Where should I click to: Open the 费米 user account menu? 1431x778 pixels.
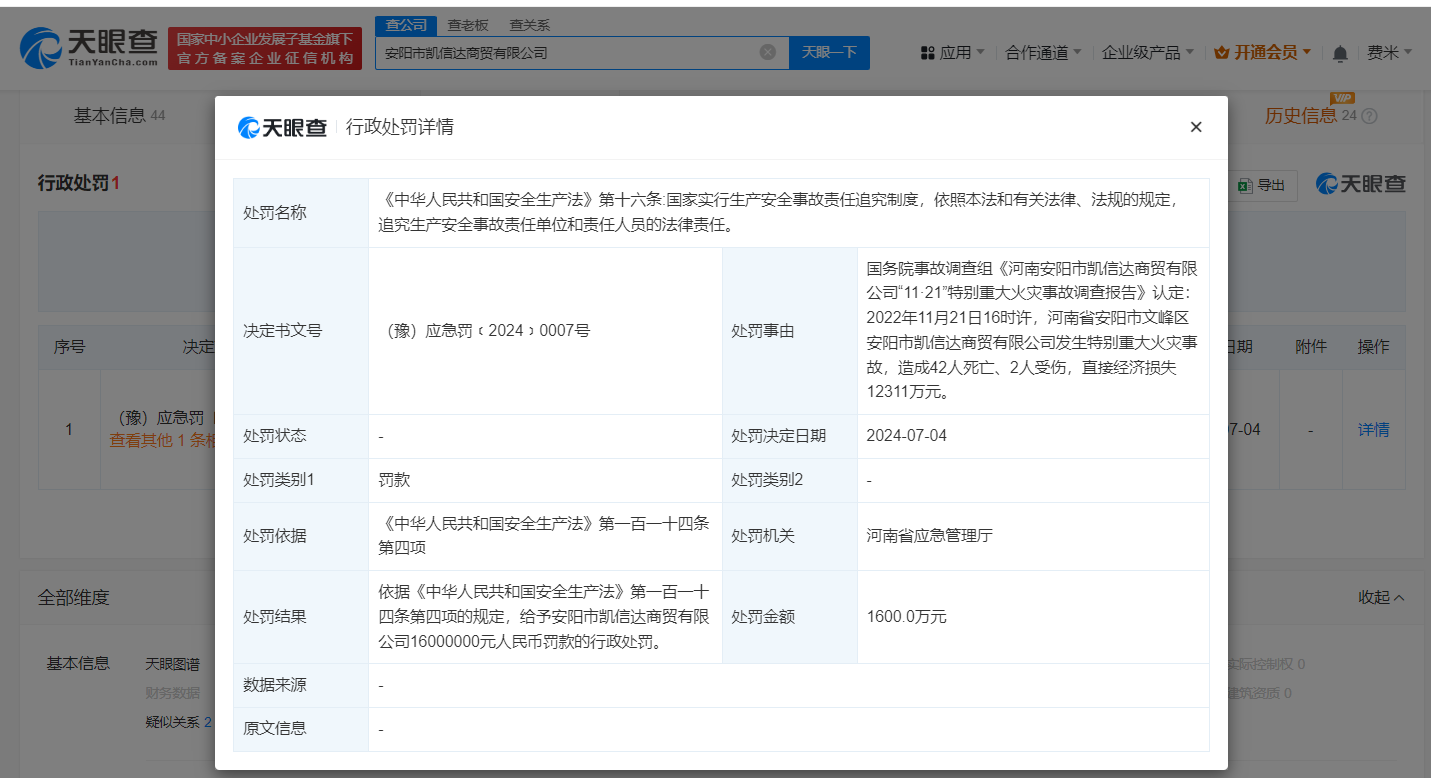click(x=1389, y=52)
